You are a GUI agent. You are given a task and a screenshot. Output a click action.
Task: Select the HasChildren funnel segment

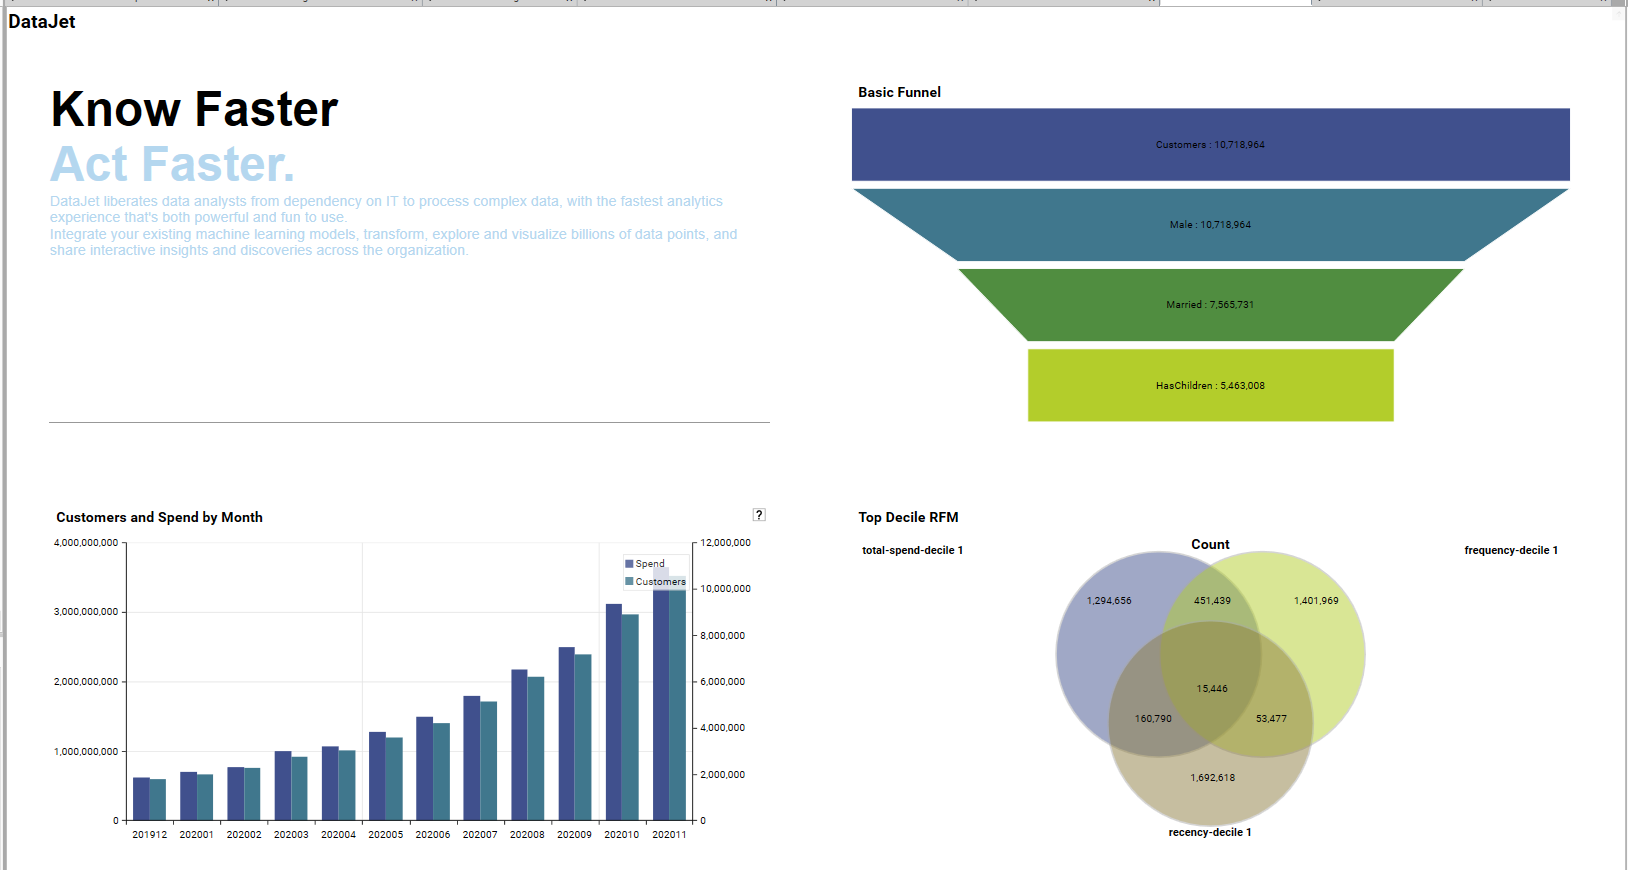coord(1210,385)
